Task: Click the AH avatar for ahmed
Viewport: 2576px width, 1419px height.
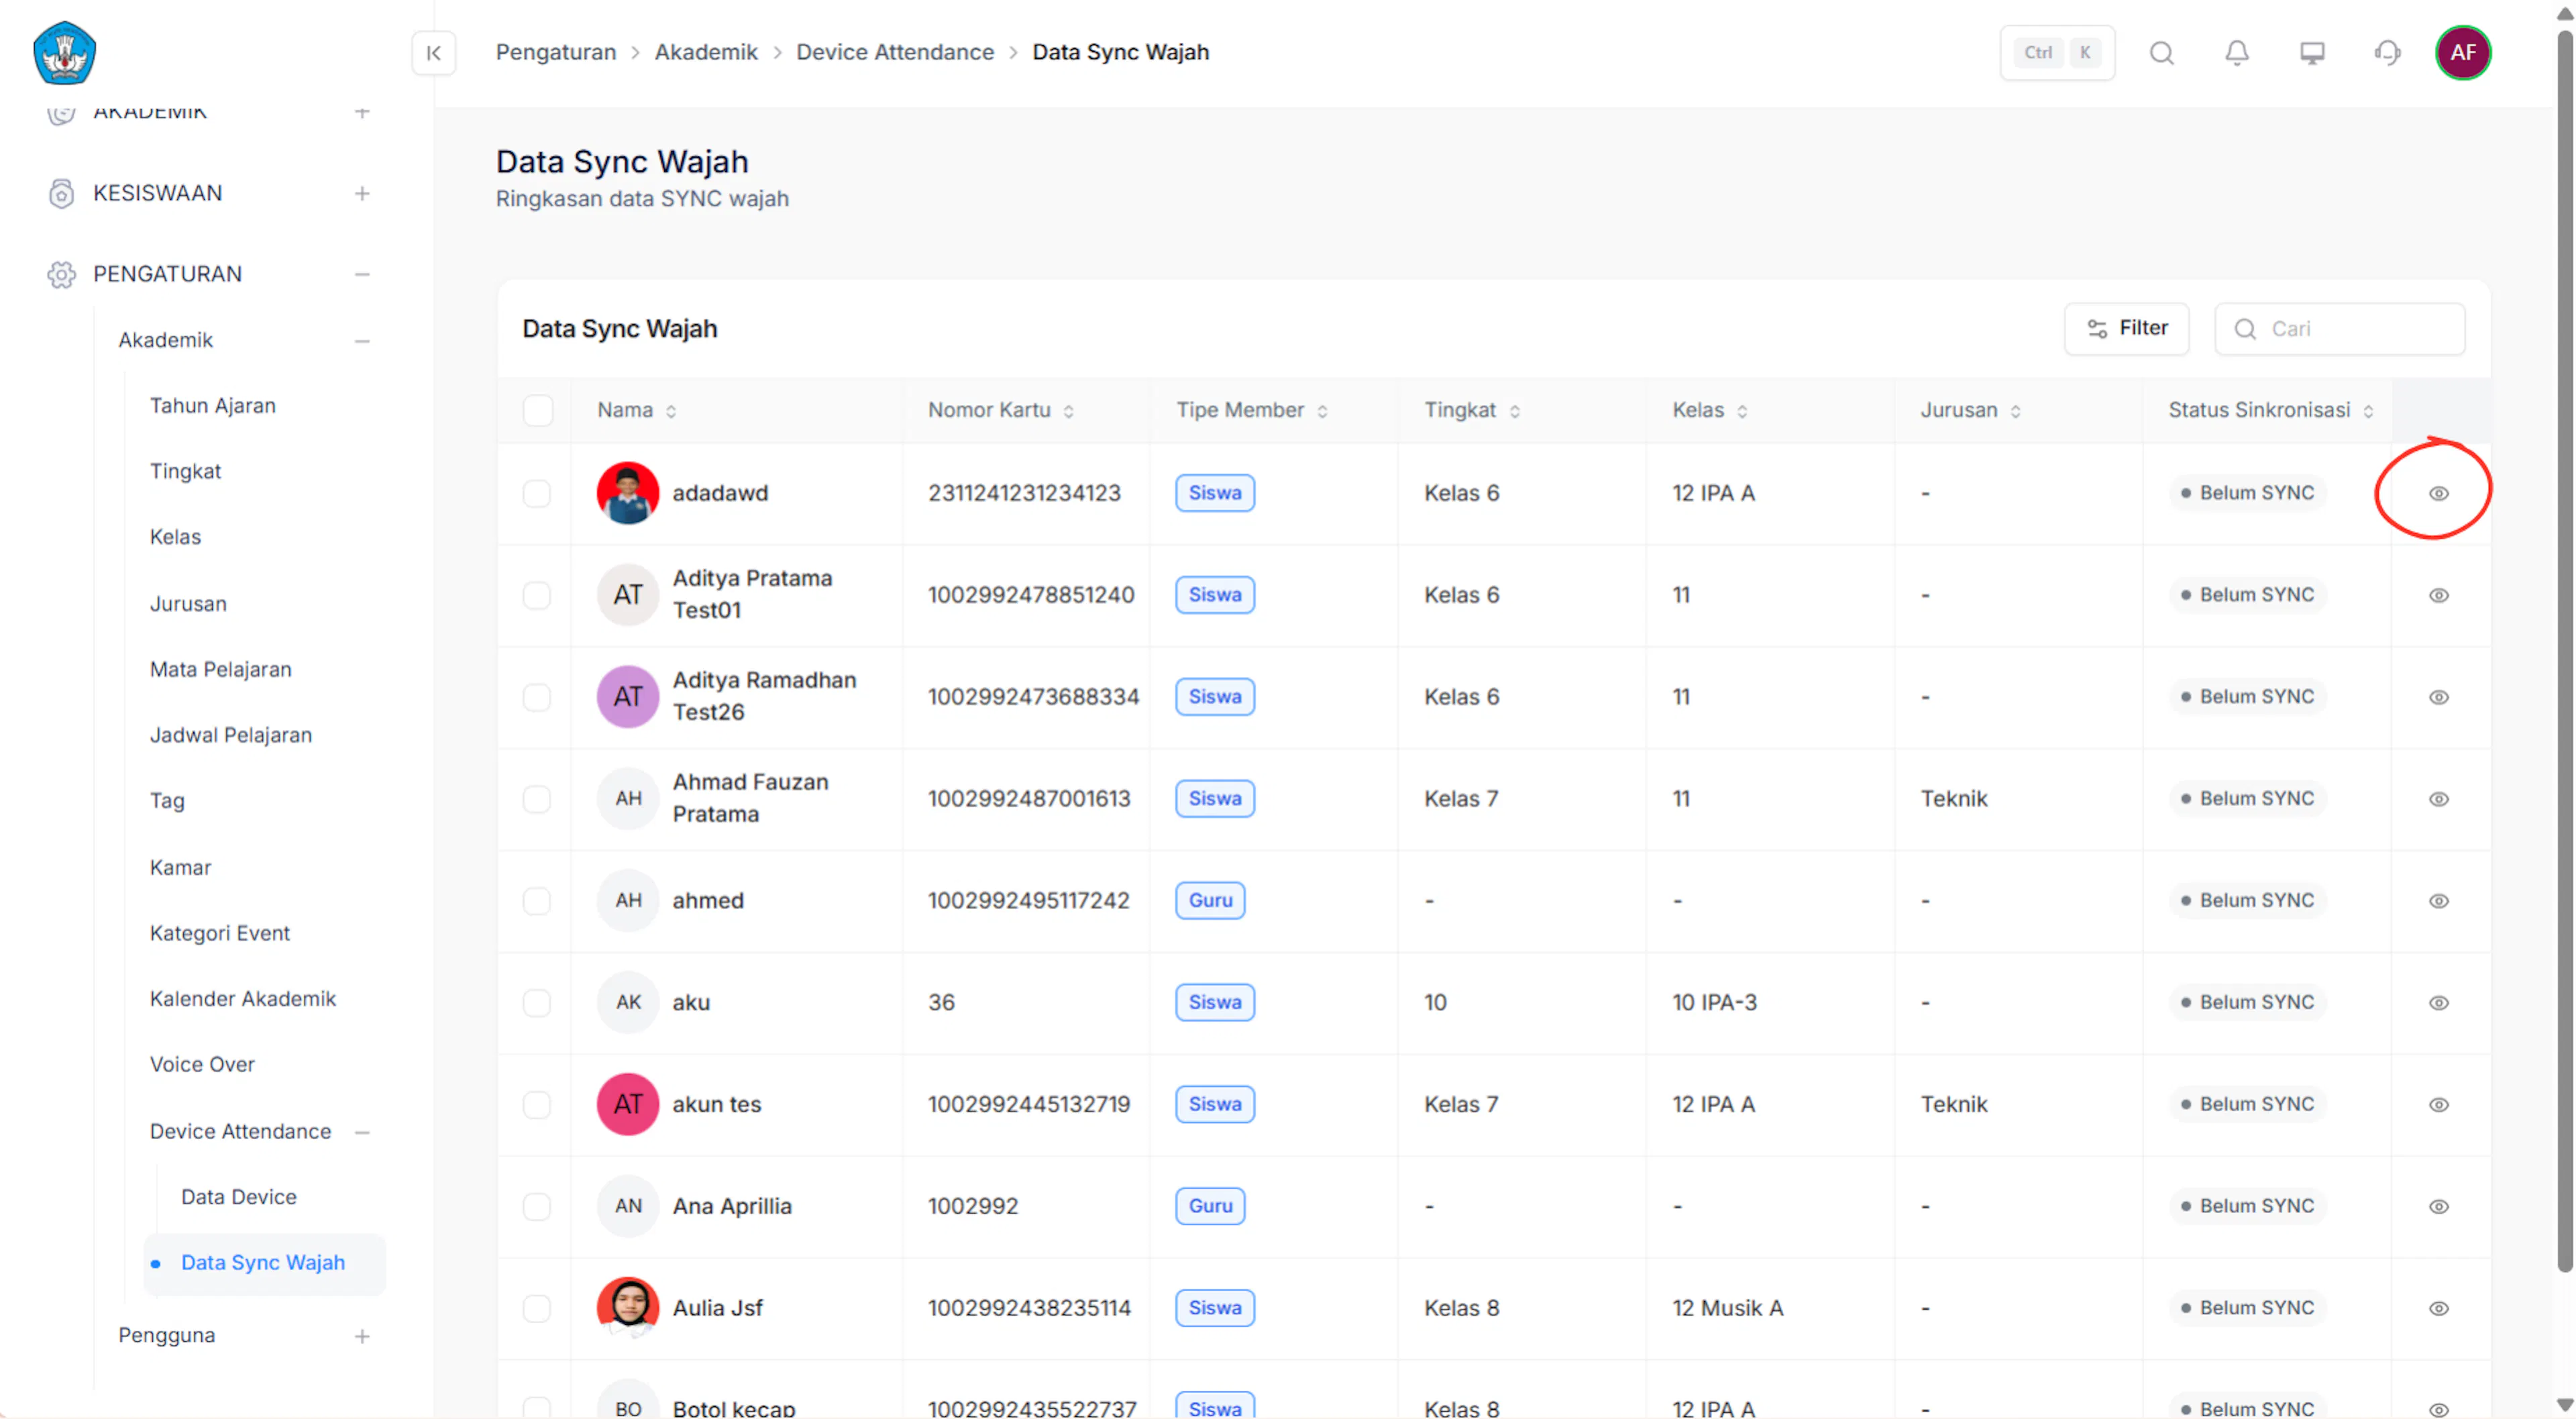Action: click(x=627, y=900)
